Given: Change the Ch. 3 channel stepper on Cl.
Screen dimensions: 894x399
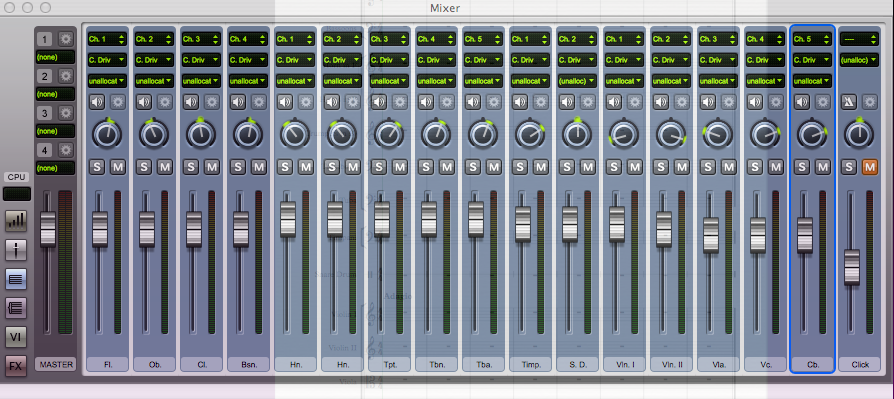Looking at the screenshot, I should pos(201,39).
